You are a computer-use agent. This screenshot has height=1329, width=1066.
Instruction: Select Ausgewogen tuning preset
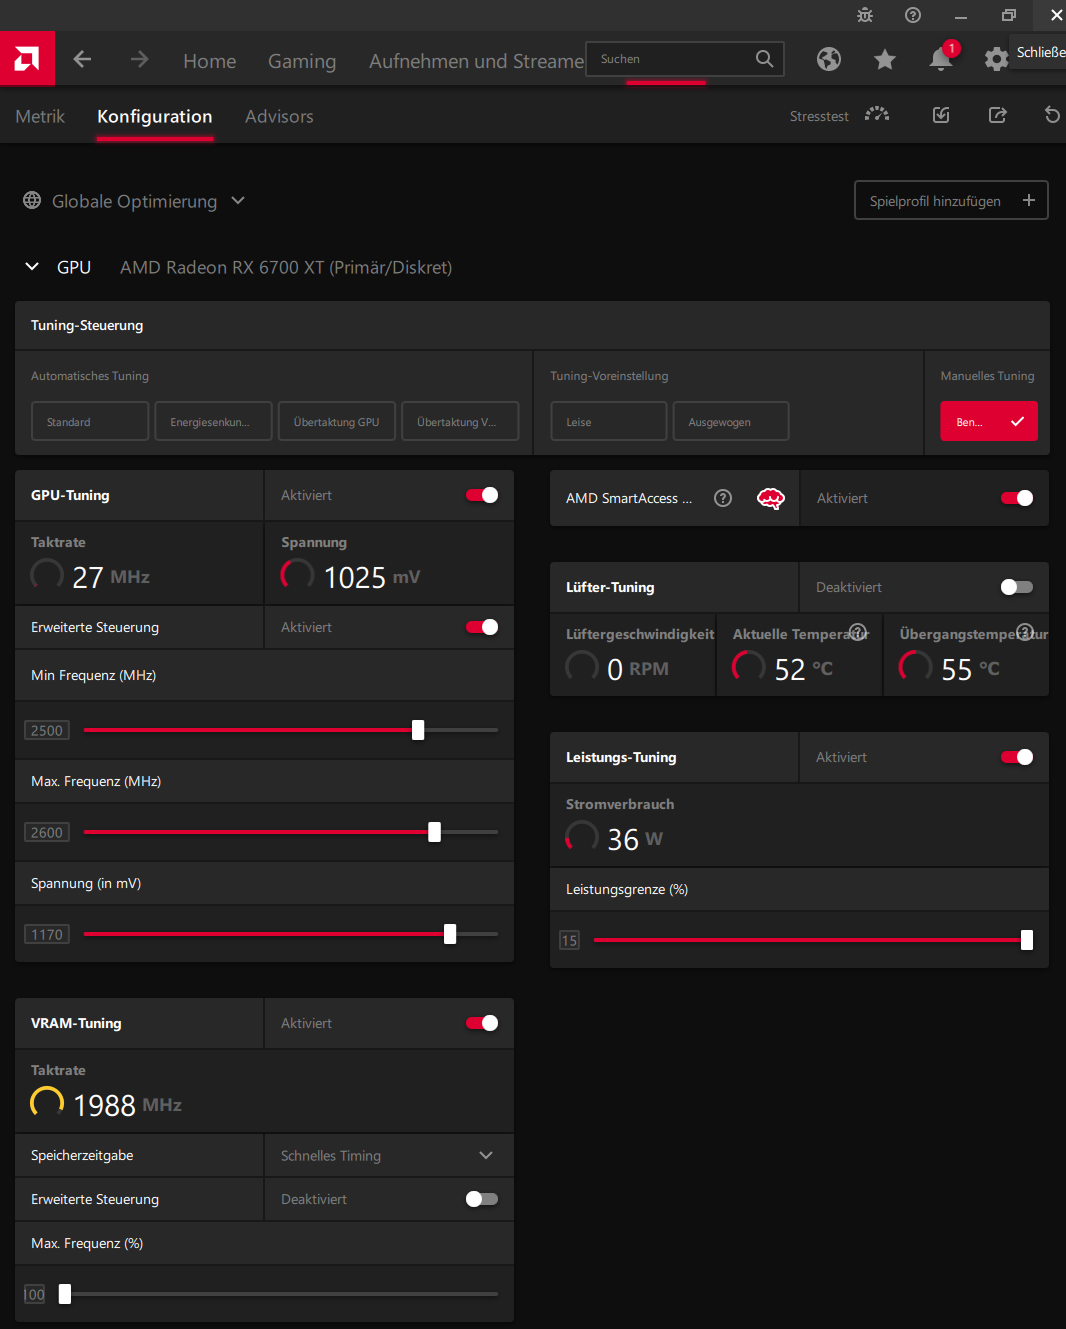coord(731,421)
